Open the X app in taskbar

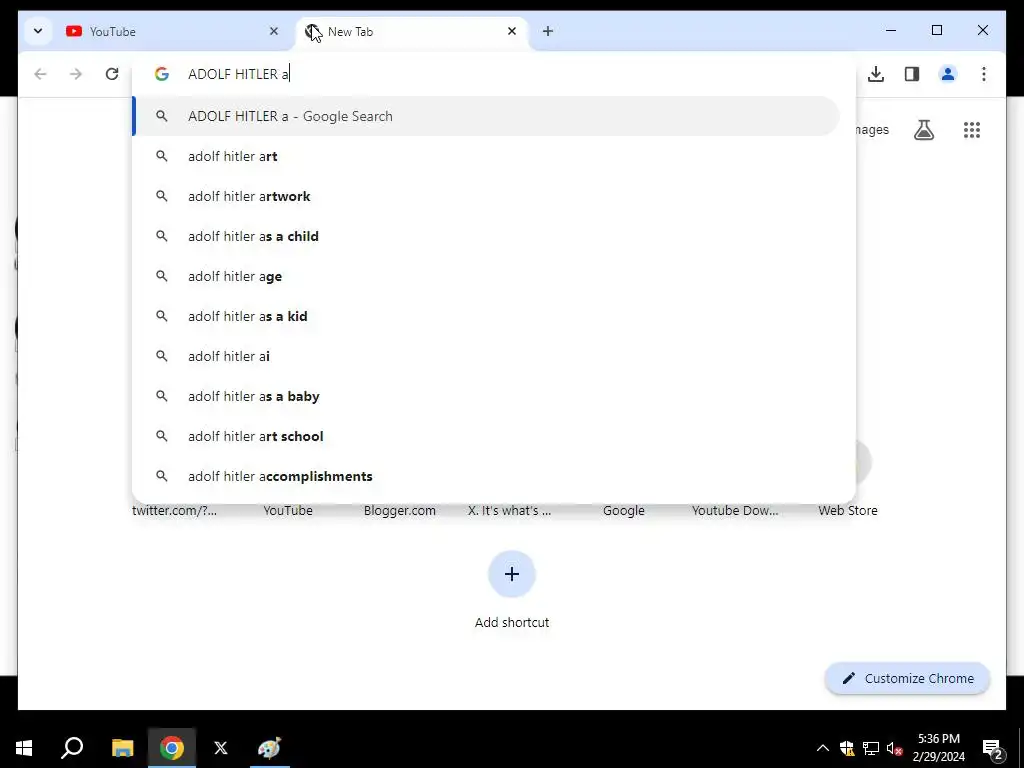pyautogui.click(x=221, y=748)
